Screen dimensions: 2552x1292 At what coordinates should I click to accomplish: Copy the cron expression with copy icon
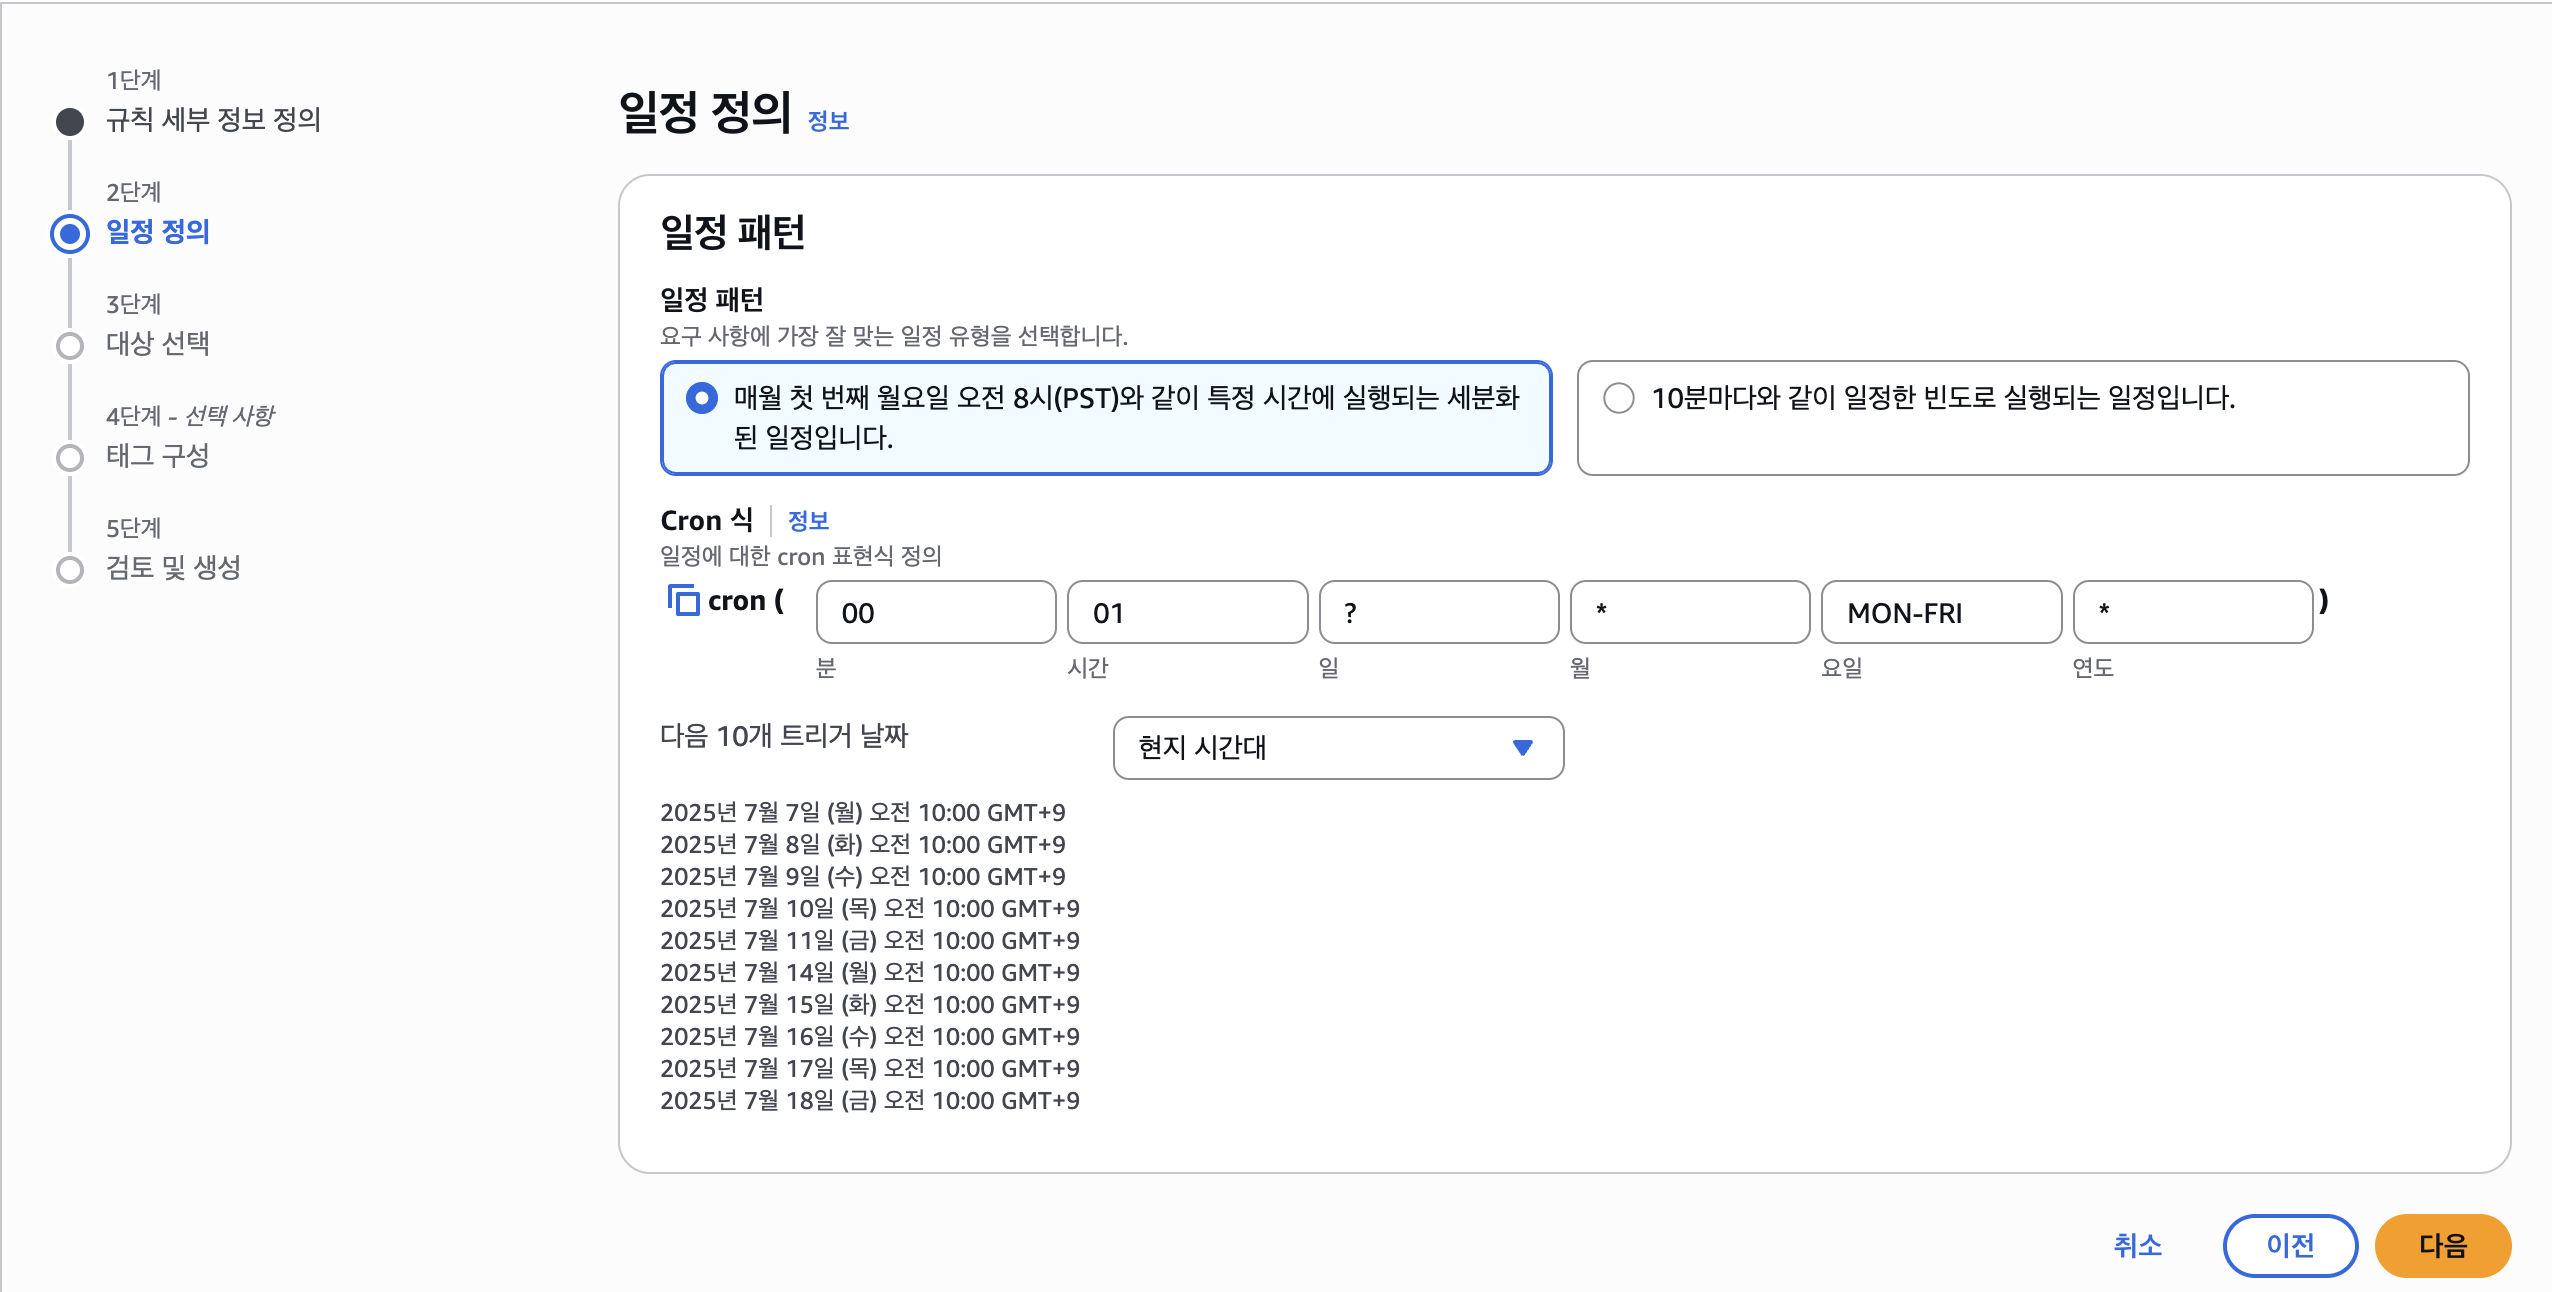click(683, 600)
